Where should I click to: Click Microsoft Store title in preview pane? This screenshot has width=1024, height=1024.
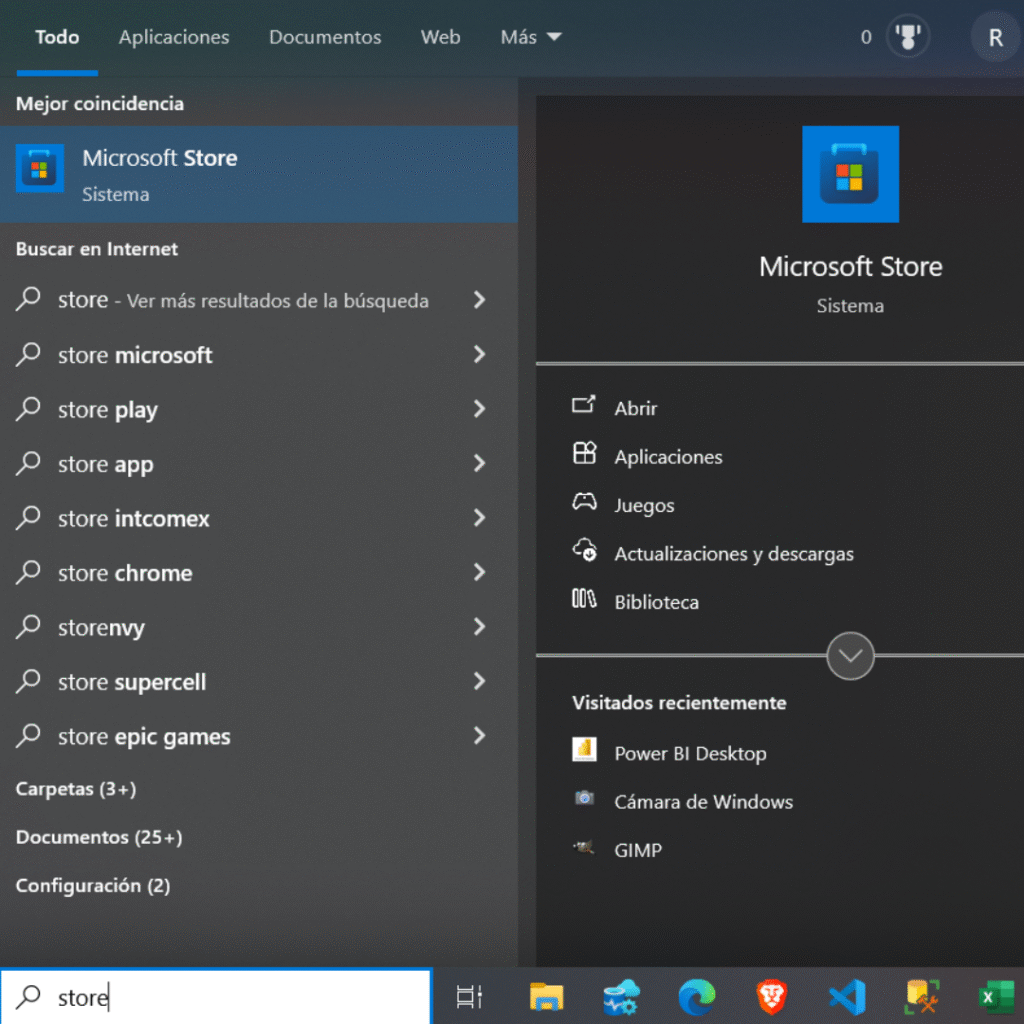(x=850, y=266)
